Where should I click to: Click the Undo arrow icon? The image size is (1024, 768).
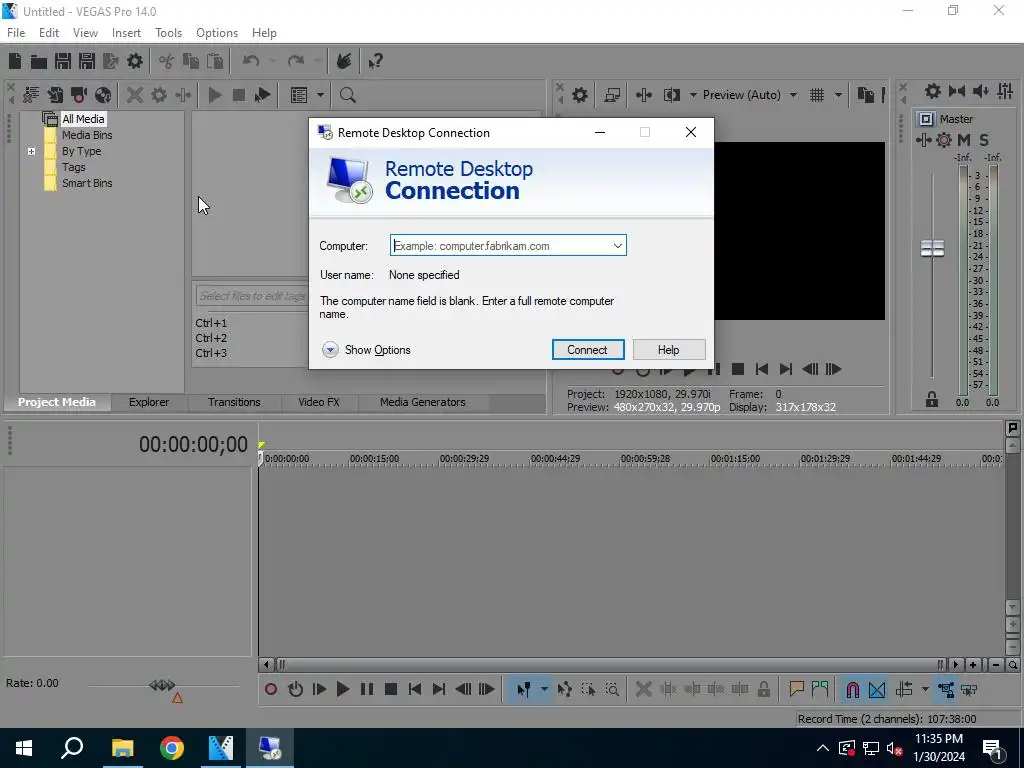click(251, 61)
